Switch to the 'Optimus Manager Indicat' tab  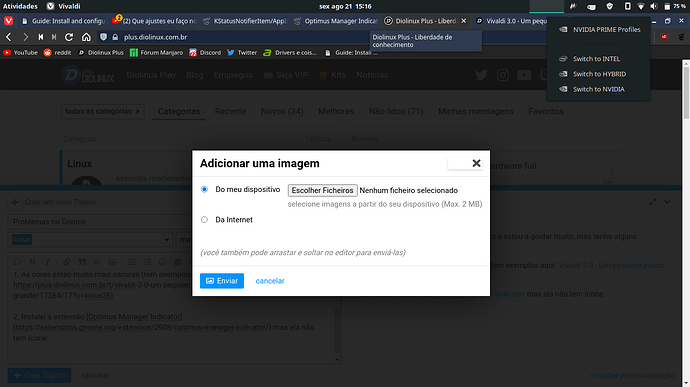coord(336,21)
